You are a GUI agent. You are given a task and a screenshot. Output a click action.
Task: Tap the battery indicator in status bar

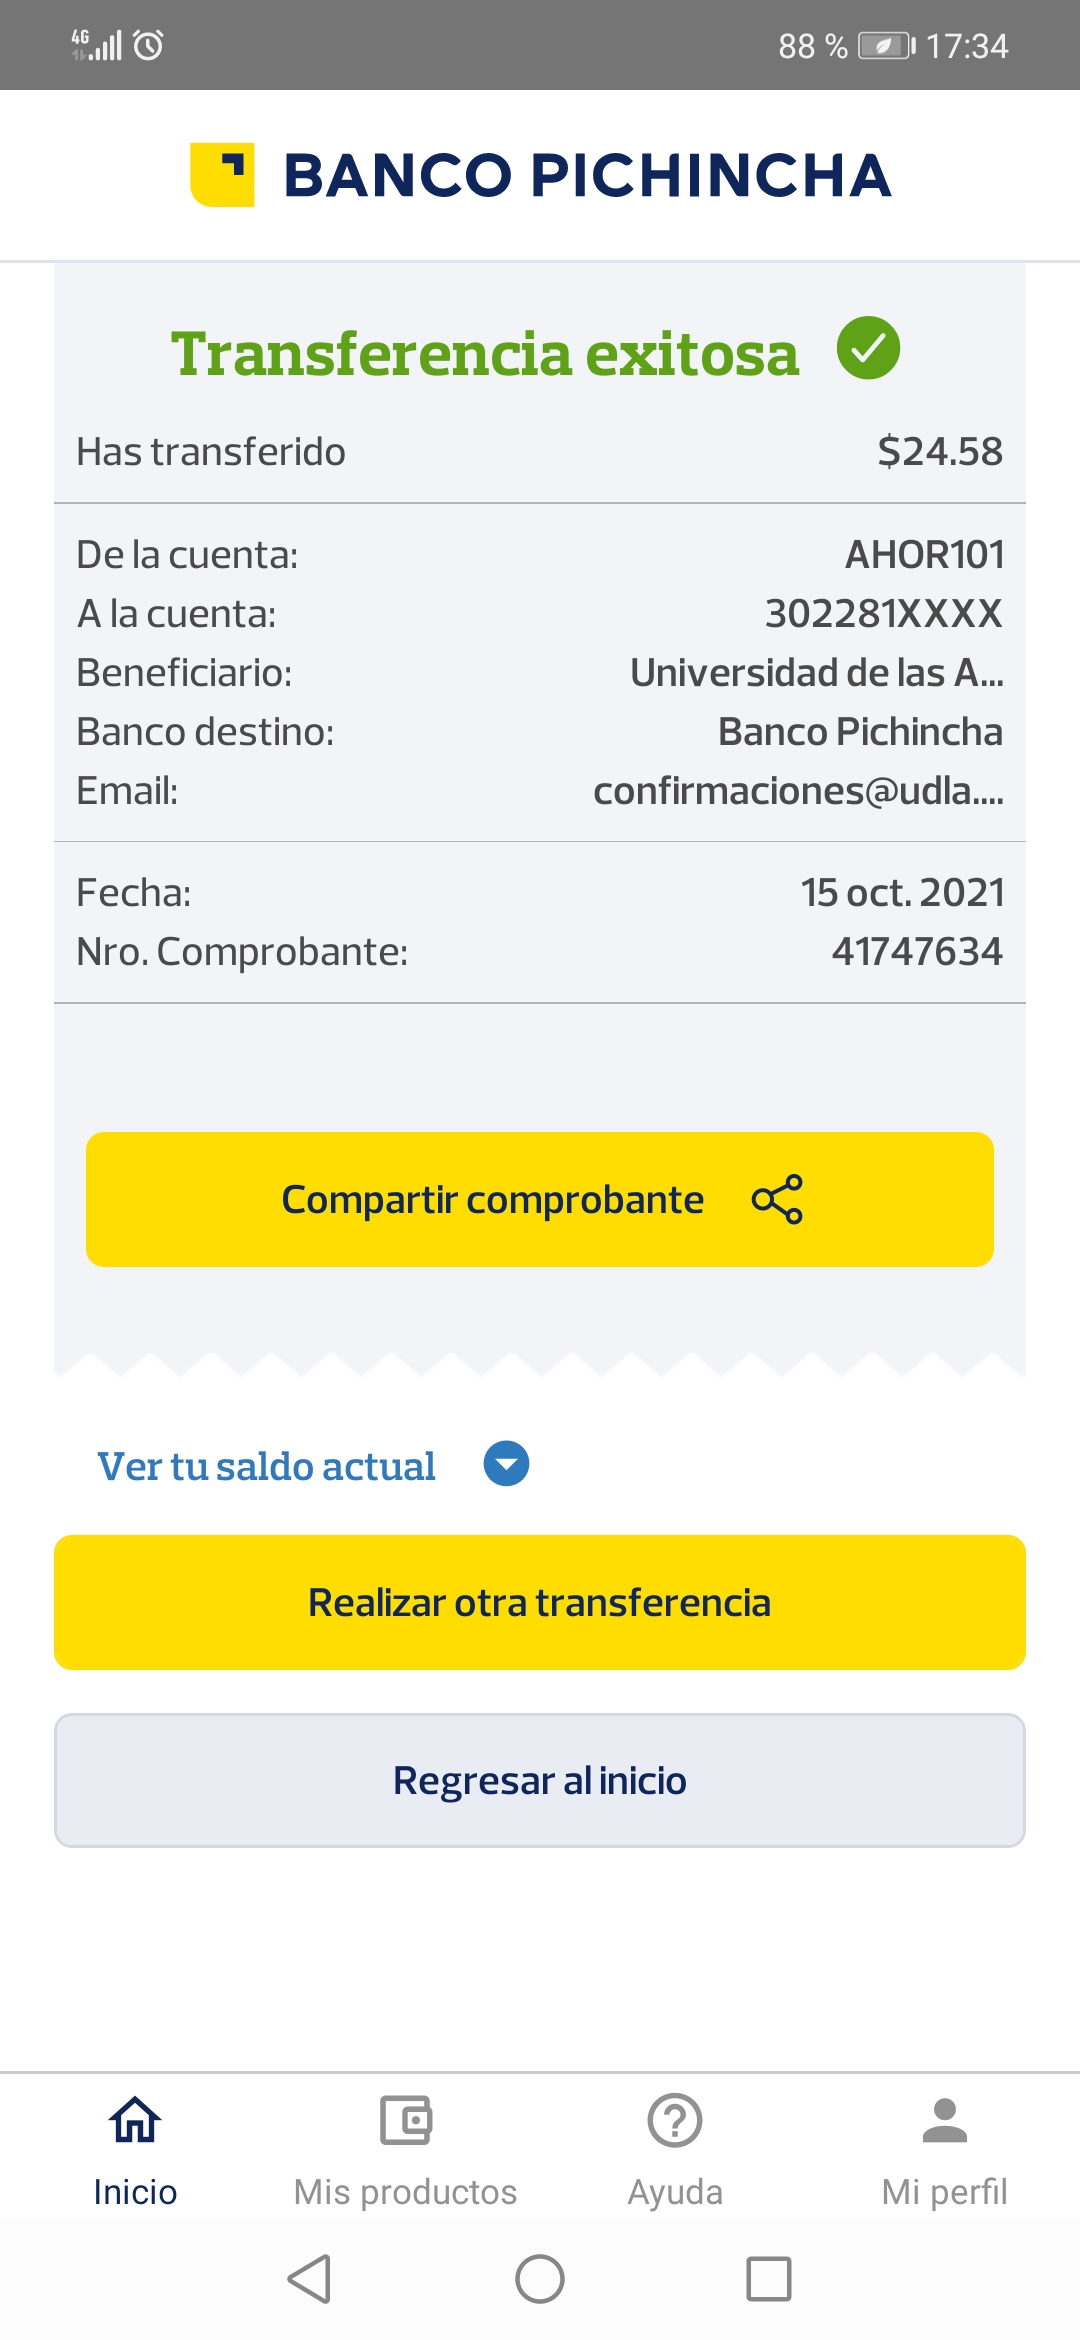(x=886, y=46)
